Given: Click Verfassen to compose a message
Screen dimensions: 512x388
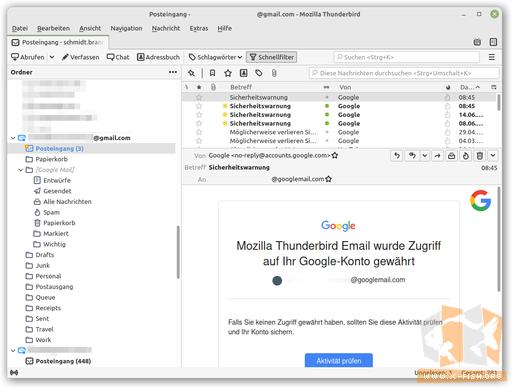Looking at the screenshot, I should (x=81, y=57).
